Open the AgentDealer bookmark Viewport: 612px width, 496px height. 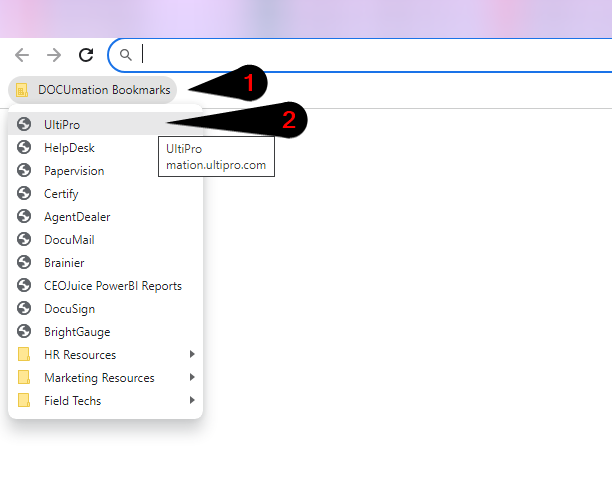(105, 217)
